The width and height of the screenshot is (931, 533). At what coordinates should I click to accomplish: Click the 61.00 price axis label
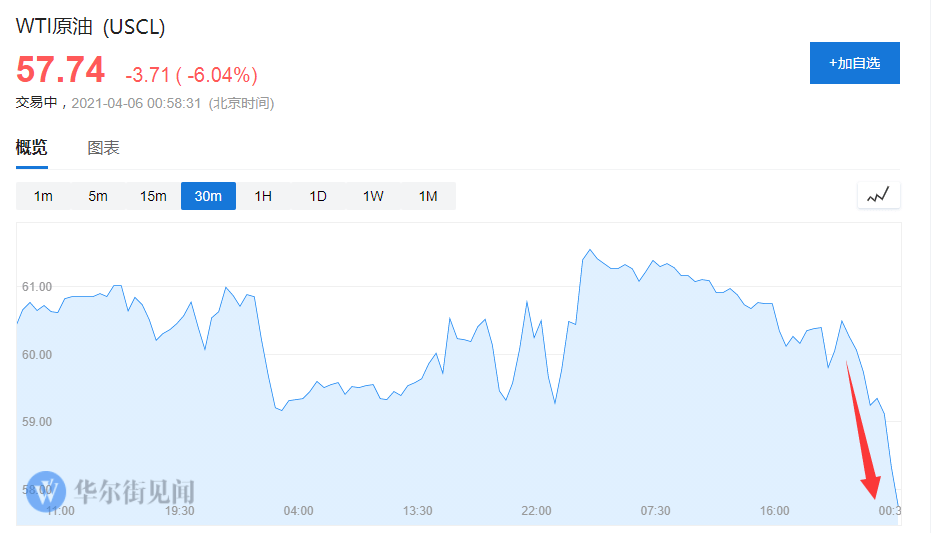[x=37, y=287]
